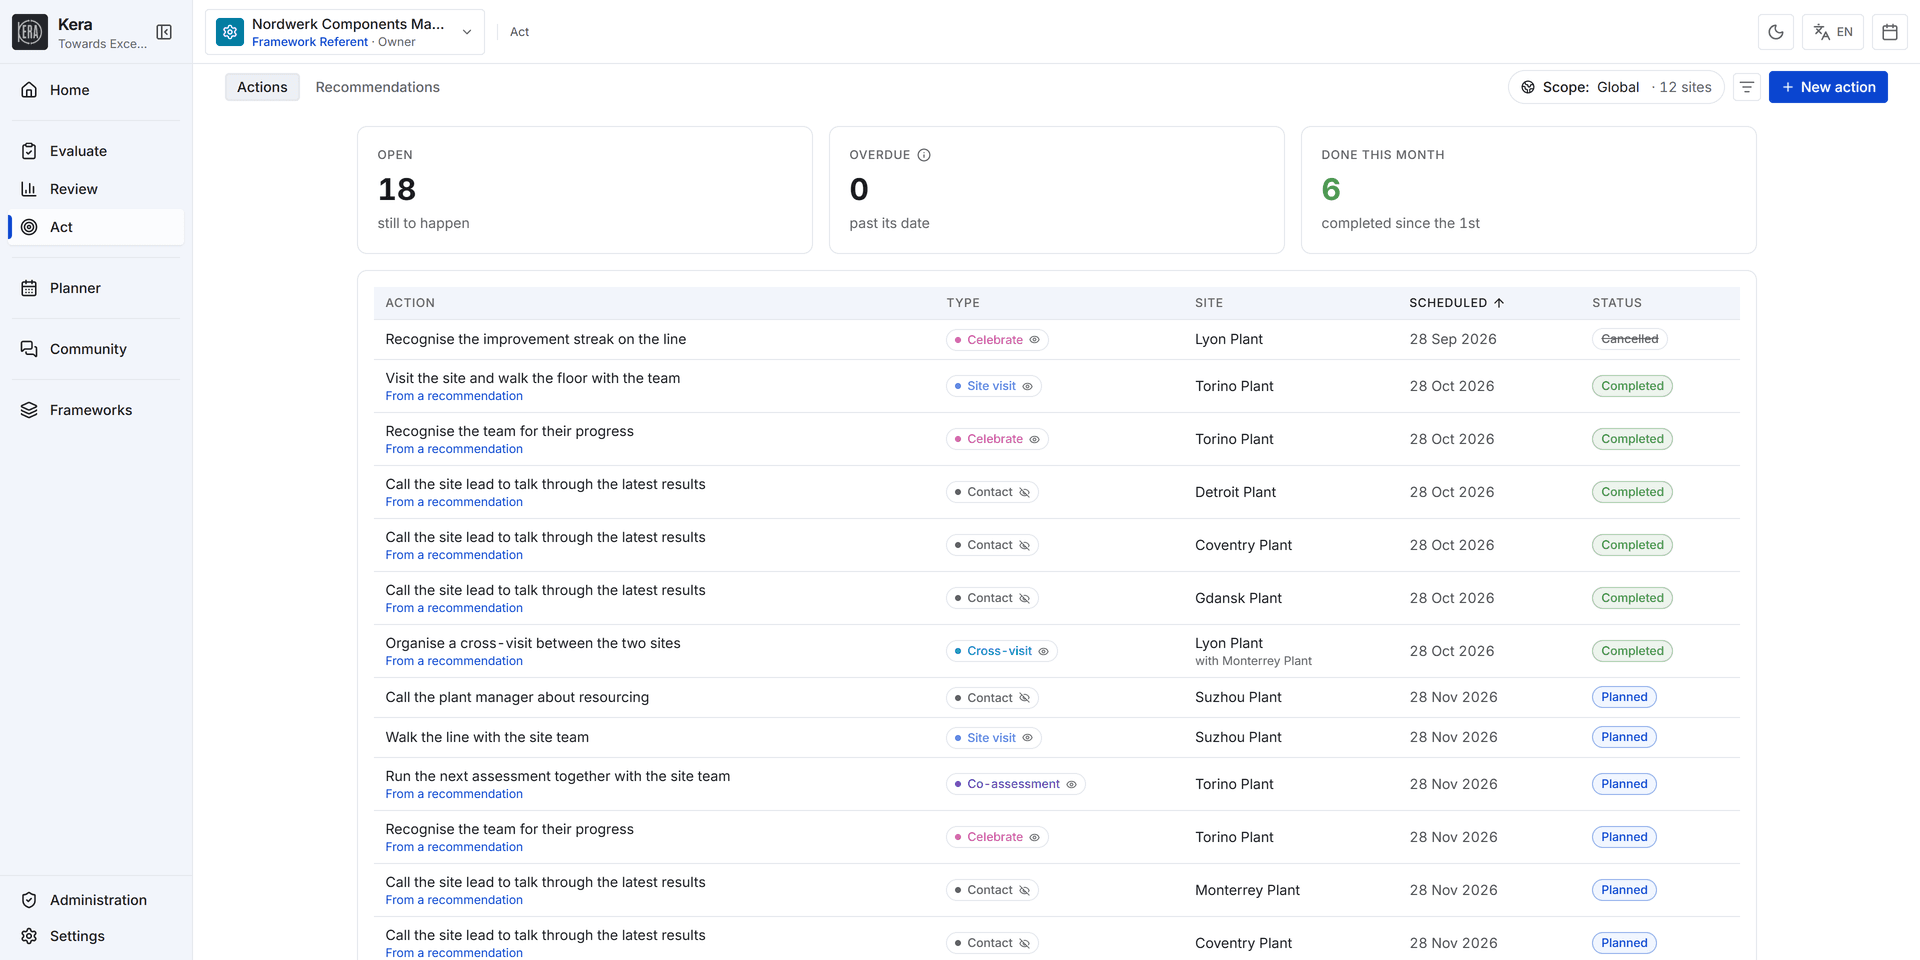Select the Actions tab

click(x=262, y=87)
